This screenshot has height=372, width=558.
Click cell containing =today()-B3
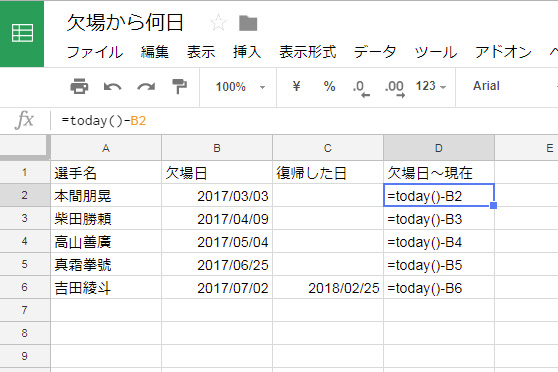(x=439, y=218)
